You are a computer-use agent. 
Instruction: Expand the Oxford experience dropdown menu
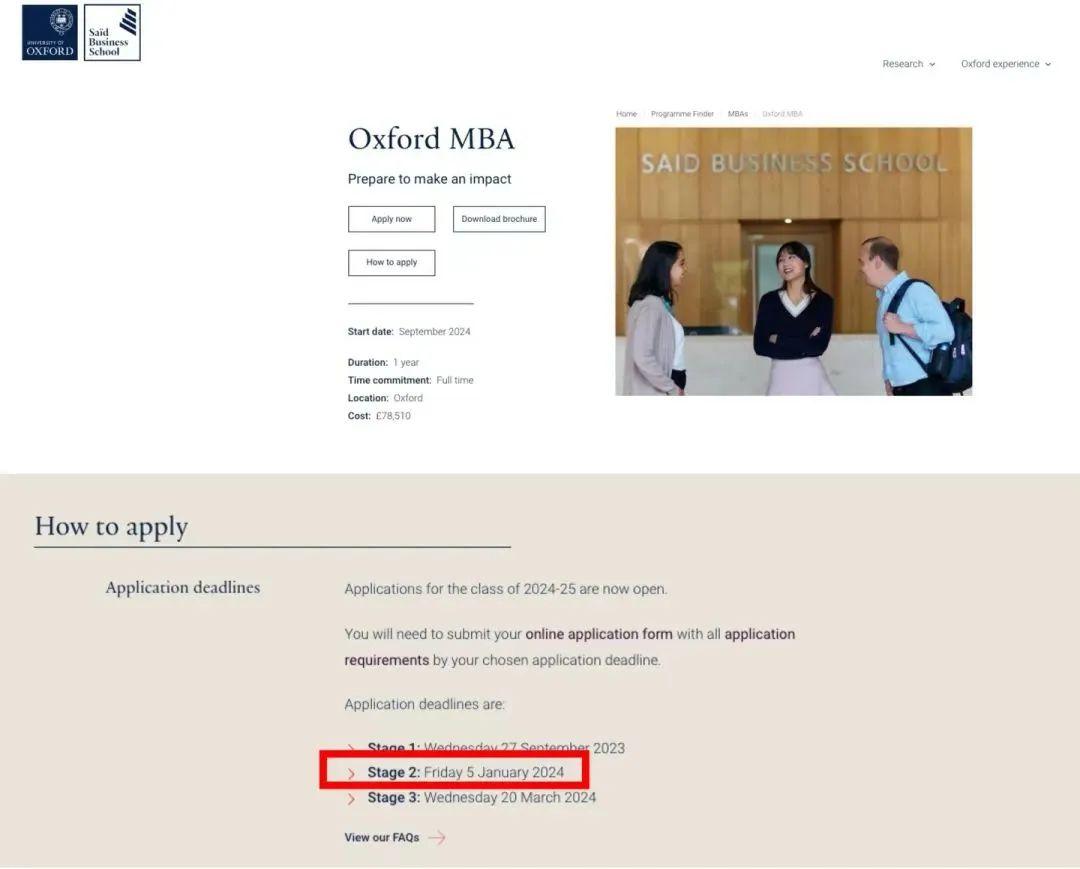tap(1006, 64)
